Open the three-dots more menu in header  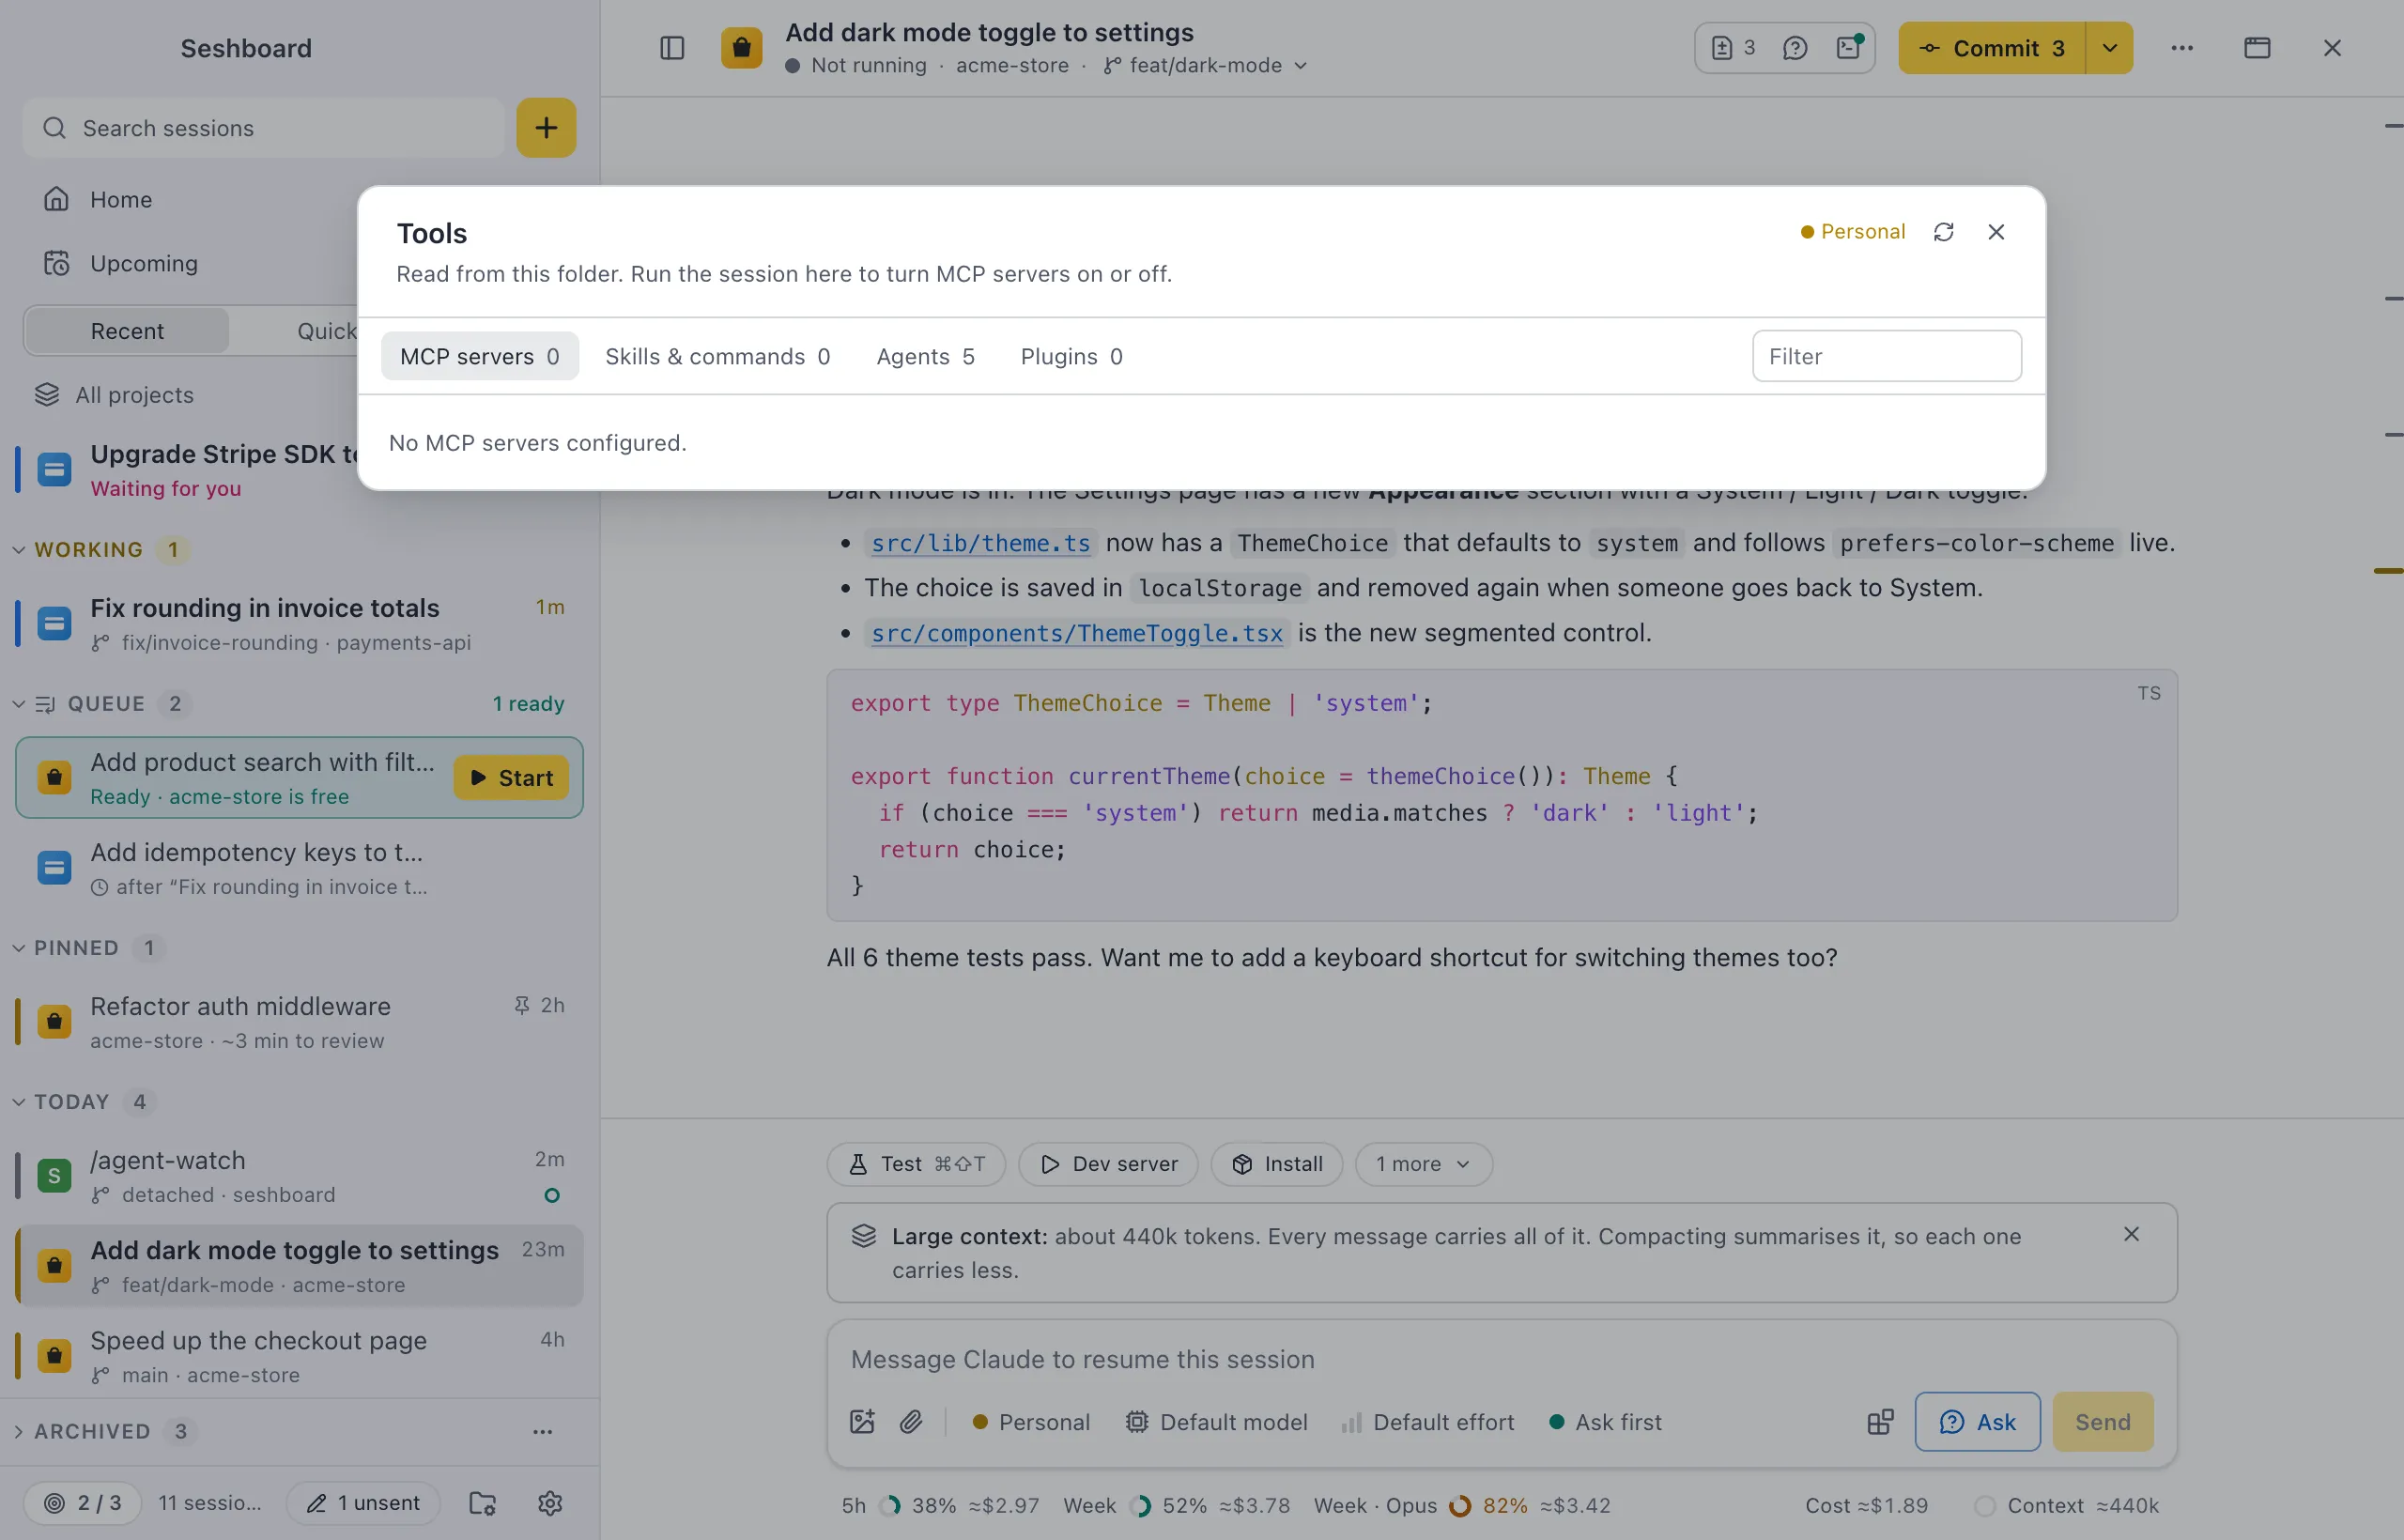(2182, 48)
